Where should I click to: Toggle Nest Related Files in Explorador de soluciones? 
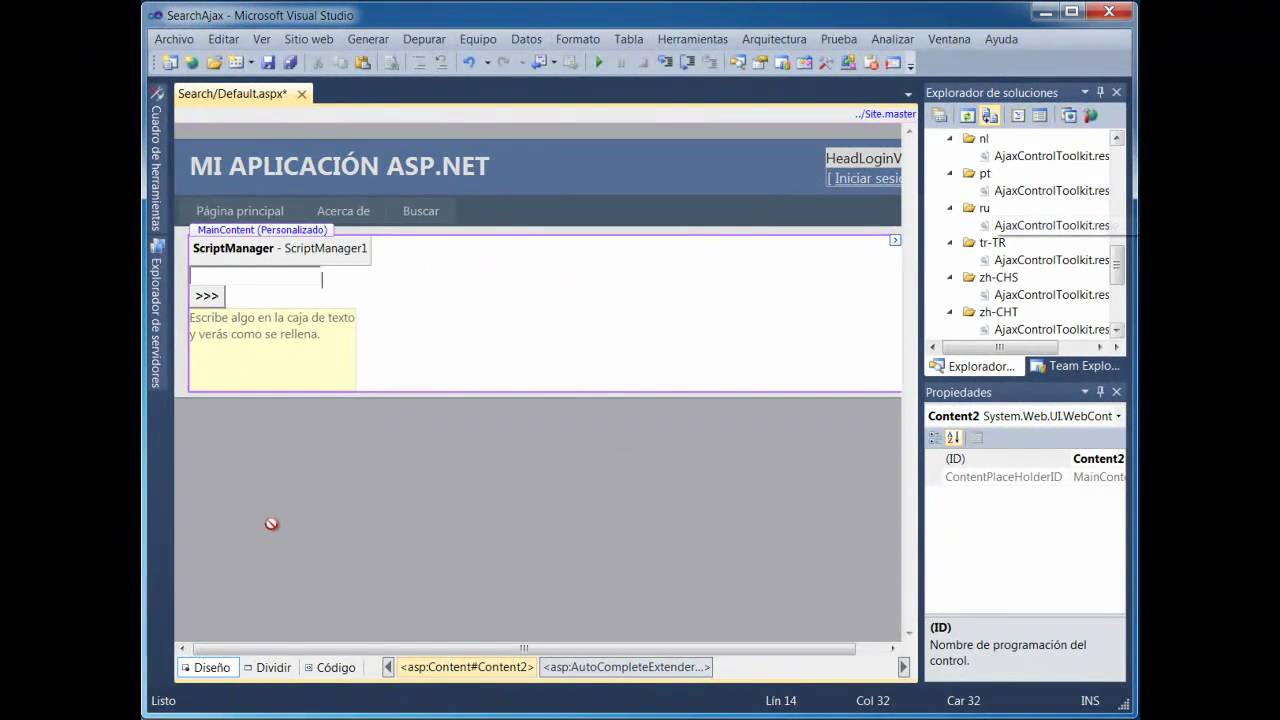point(990,115)
